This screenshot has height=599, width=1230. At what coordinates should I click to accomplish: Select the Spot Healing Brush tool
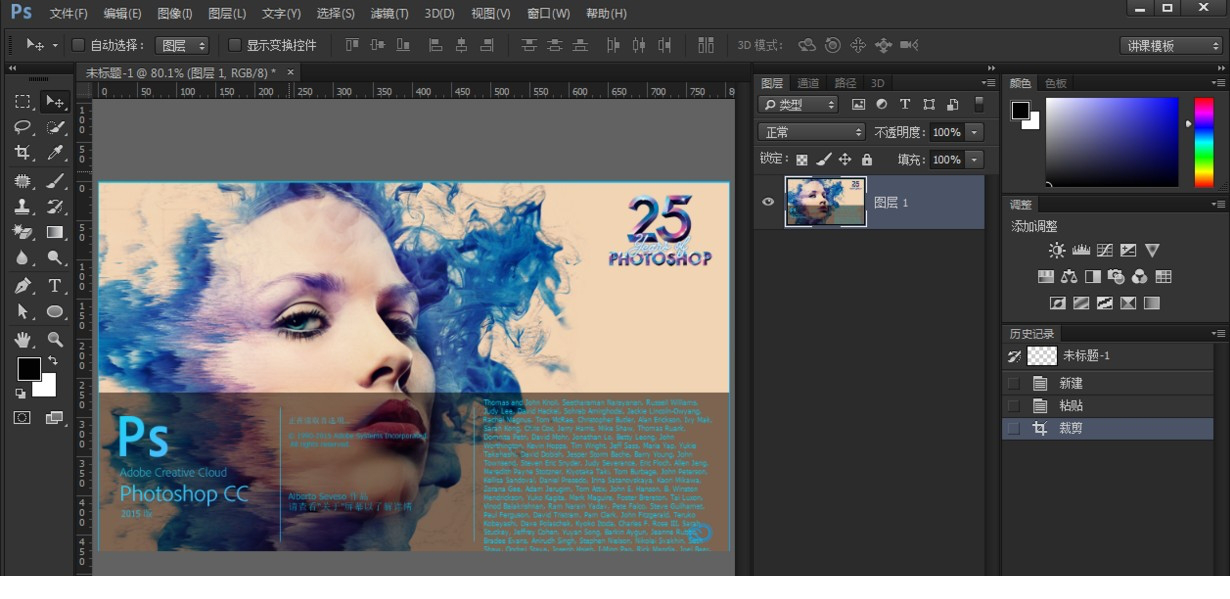22,181
